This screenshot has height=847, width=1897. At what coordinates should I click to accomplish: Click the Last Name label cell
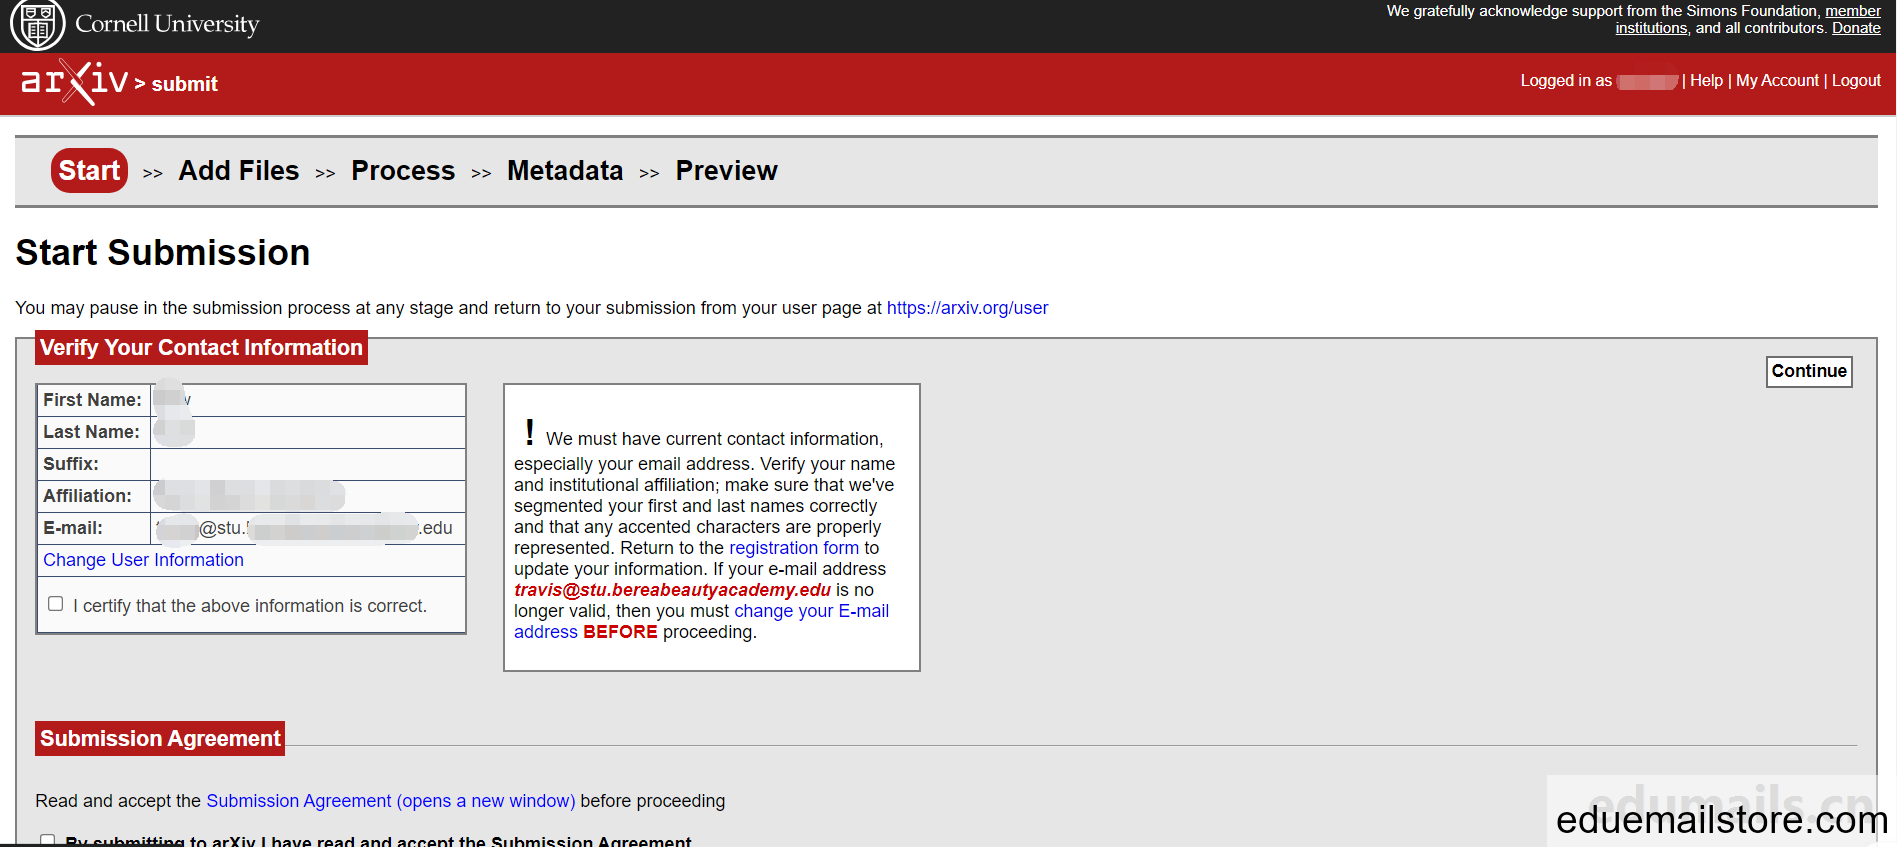coord(93,432)
